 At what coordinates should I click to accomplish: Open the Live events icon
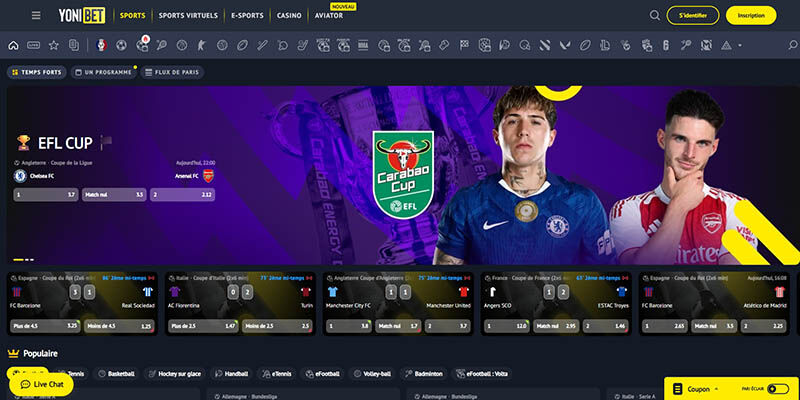[x=34, y=45]
